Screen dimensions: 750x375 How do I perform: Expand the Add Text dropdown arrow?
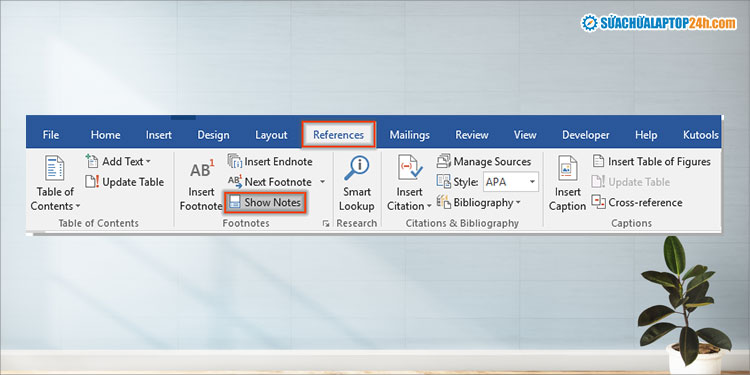(148, 162)
